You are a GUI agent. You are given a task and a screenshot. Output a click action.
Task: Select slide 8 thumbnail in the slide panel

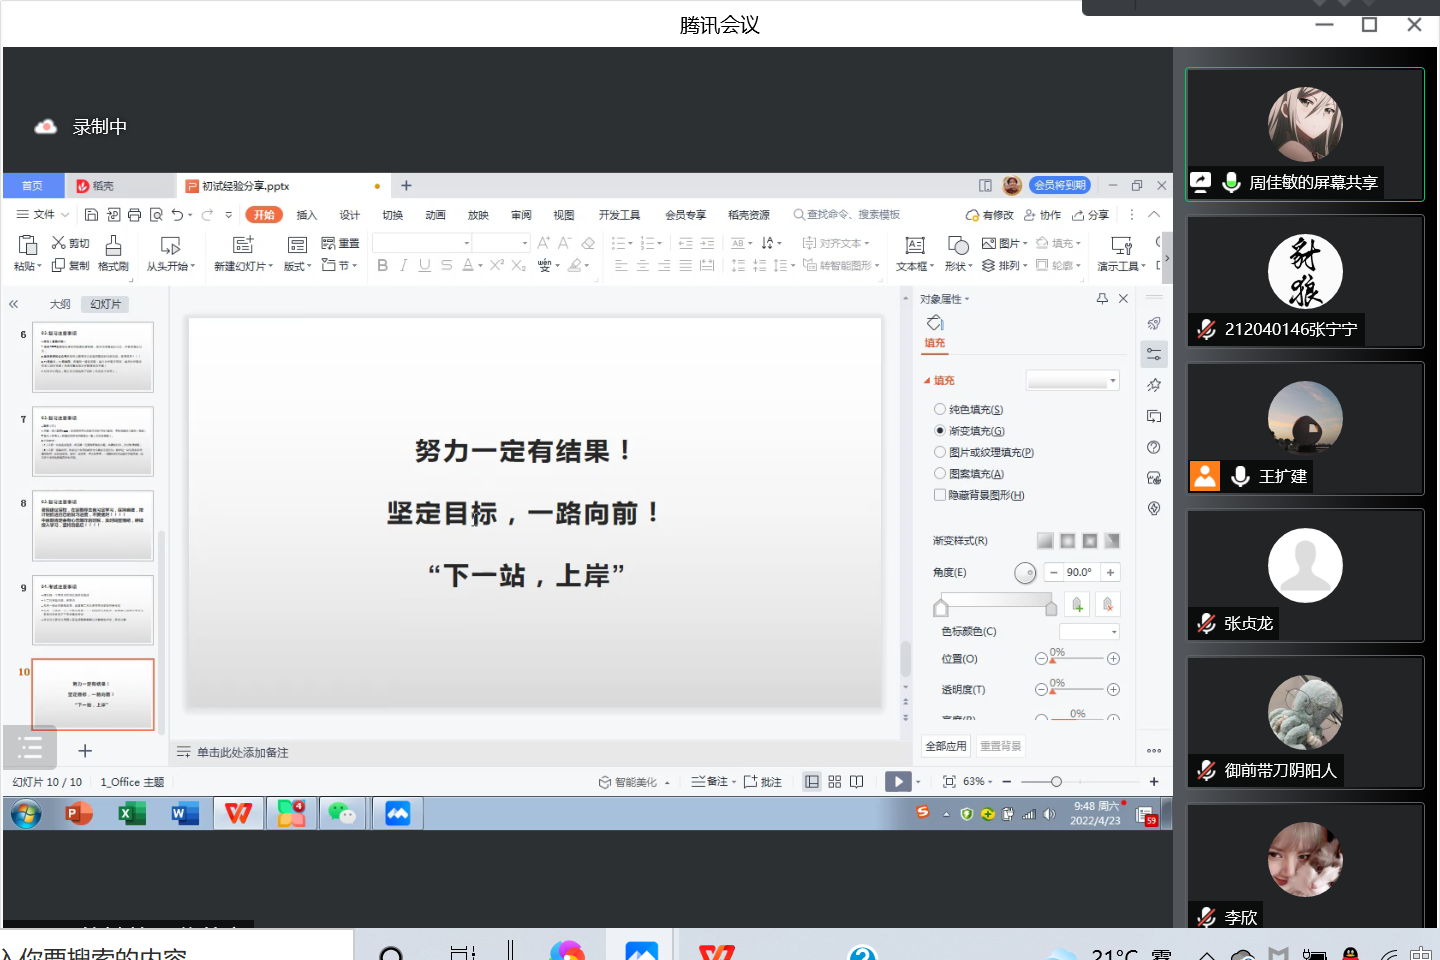pyautogui.click(x=93, y=525)
